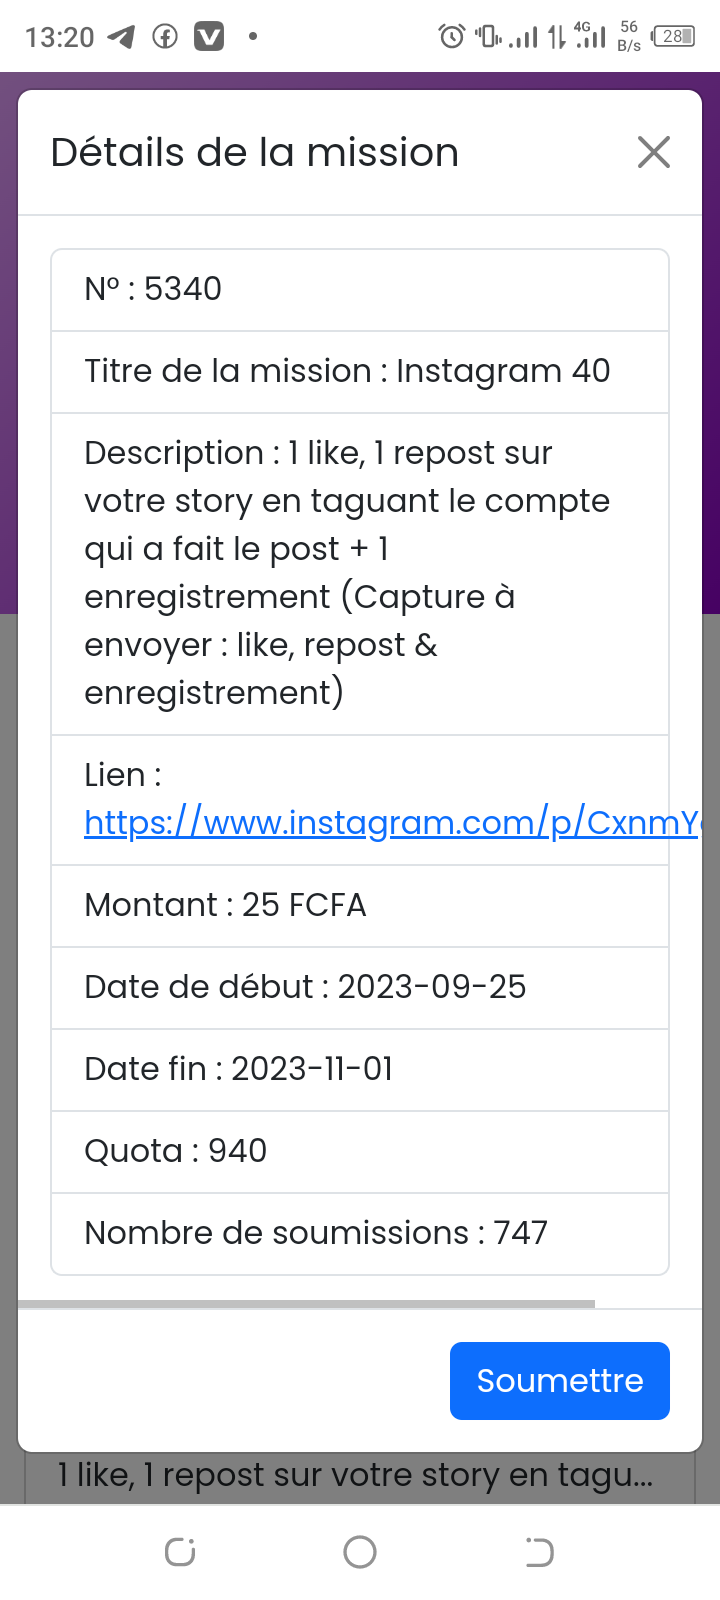This screenshot has height=1600, width=720.
Task: Tap the 4G signal strength icon
Action: point(591,36)
